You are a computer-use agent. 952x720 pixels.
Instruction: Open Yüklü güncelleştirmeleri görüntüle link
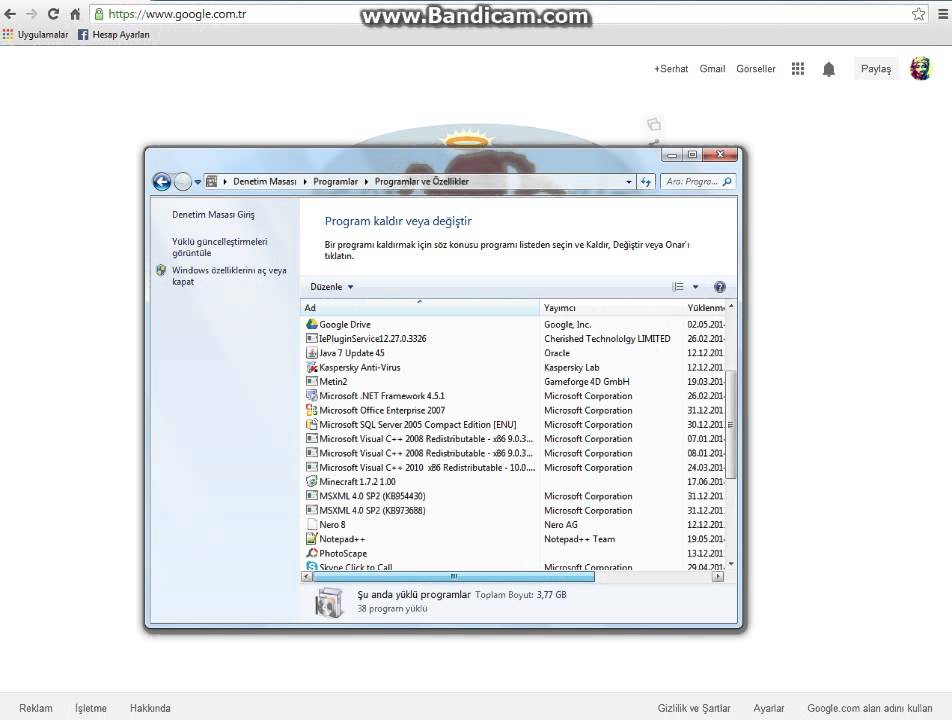[x=219, y=247]
